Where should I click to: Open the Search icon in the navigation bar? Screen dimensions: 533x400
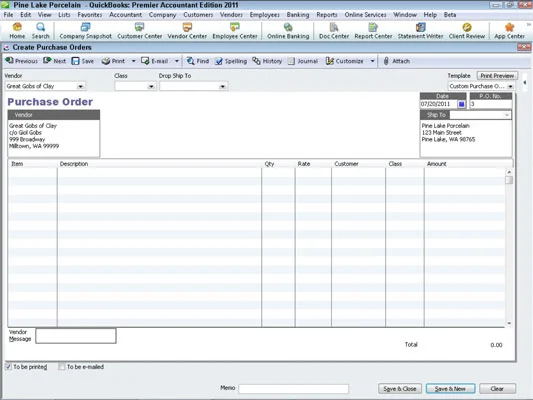pos(40,31)
